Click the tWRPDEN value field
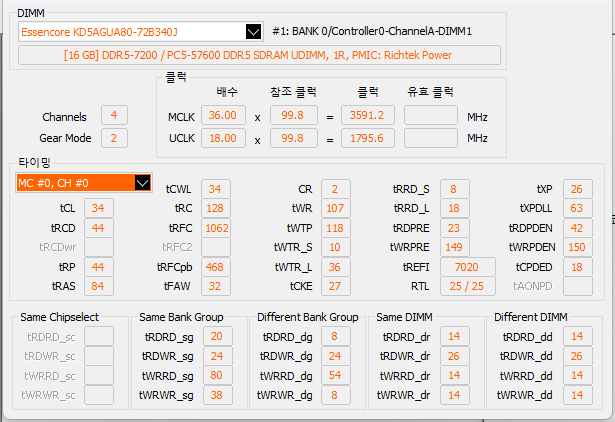 pyautogui.click(x=576, y=247)
